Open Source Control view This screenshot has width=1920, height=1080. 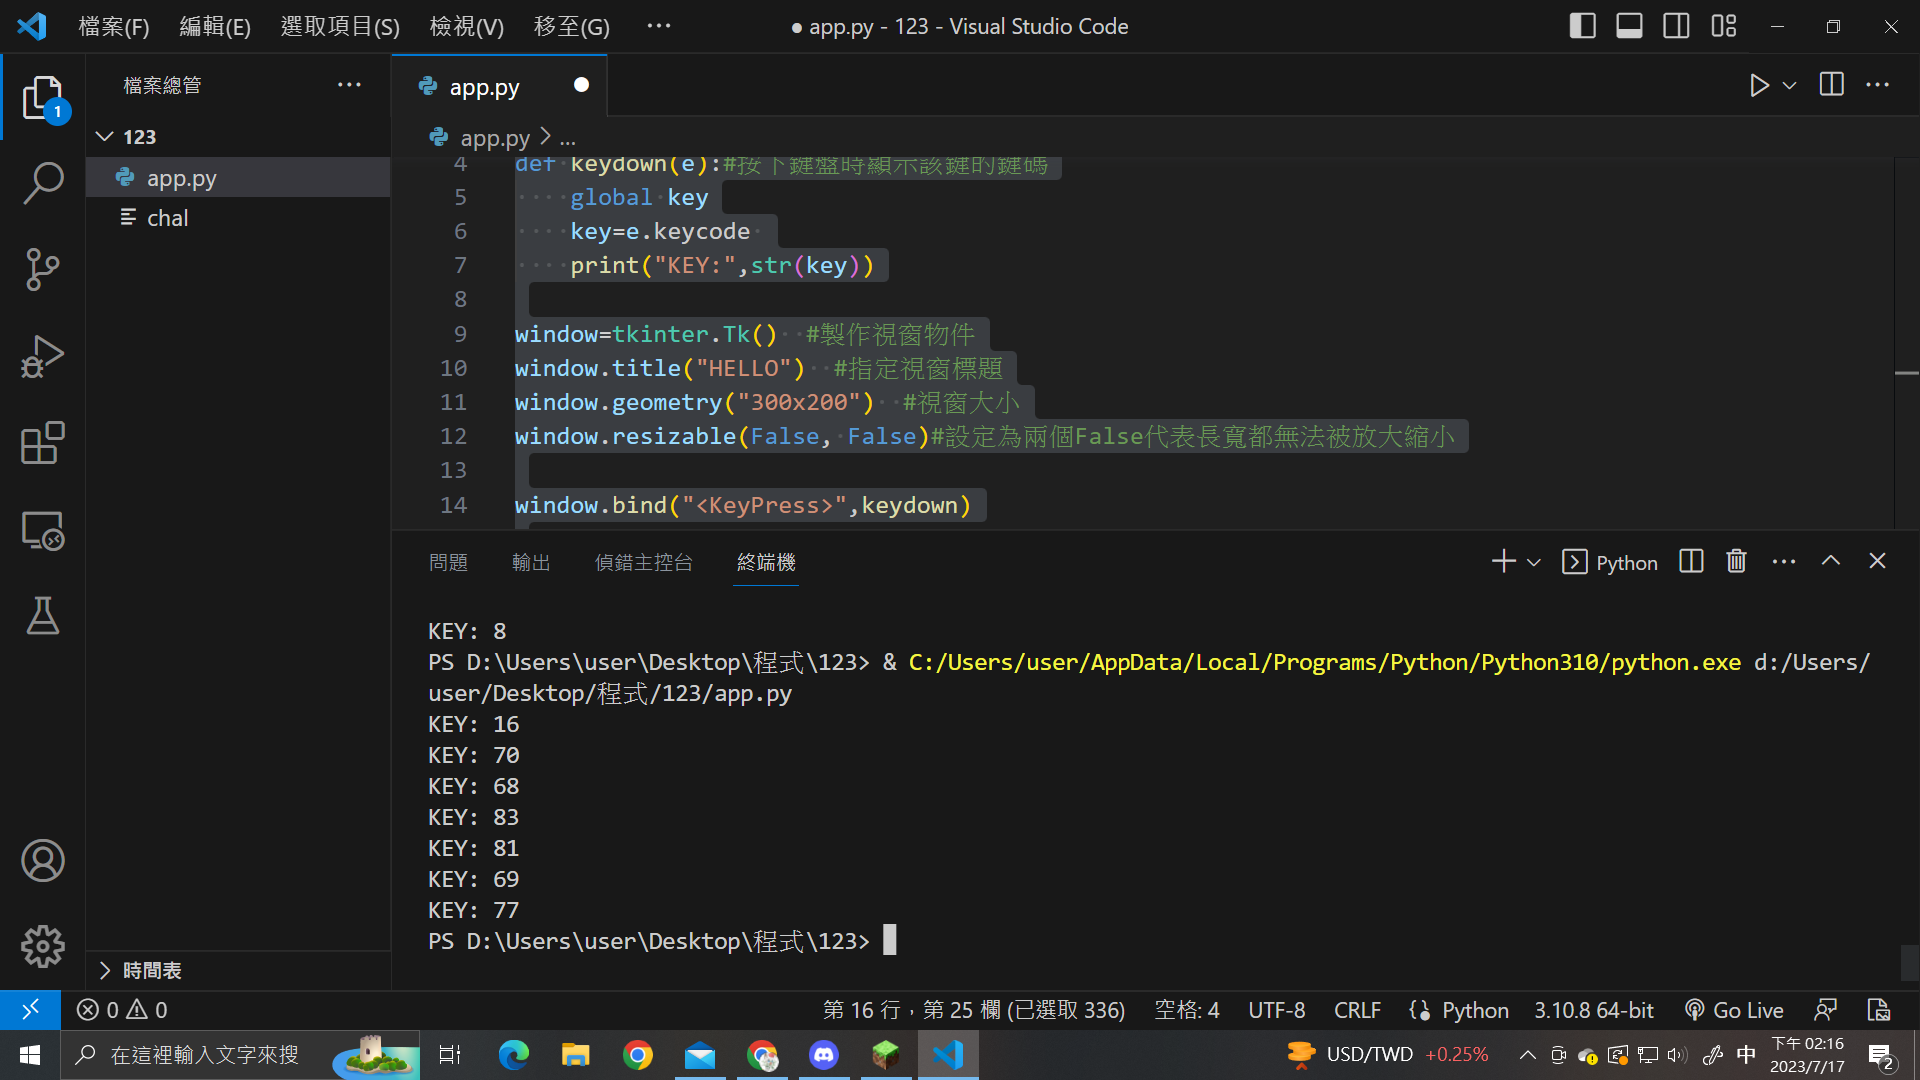click(x=43, y=269)
